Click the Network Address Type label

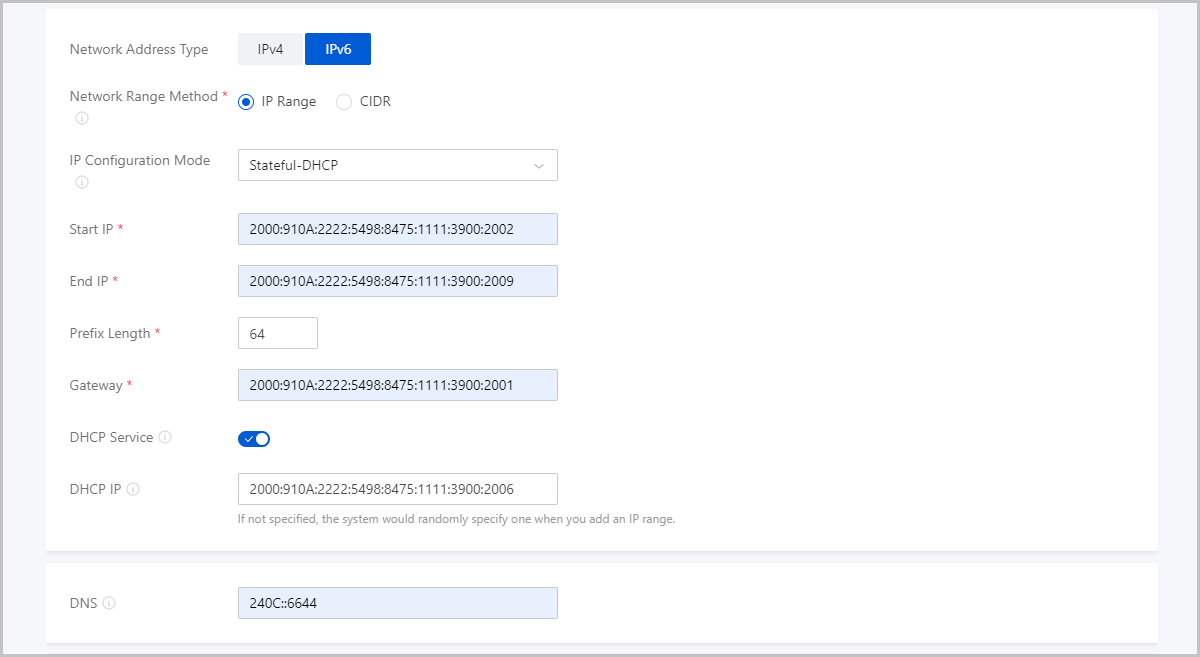pyautogui.click(x=139, y=50)
